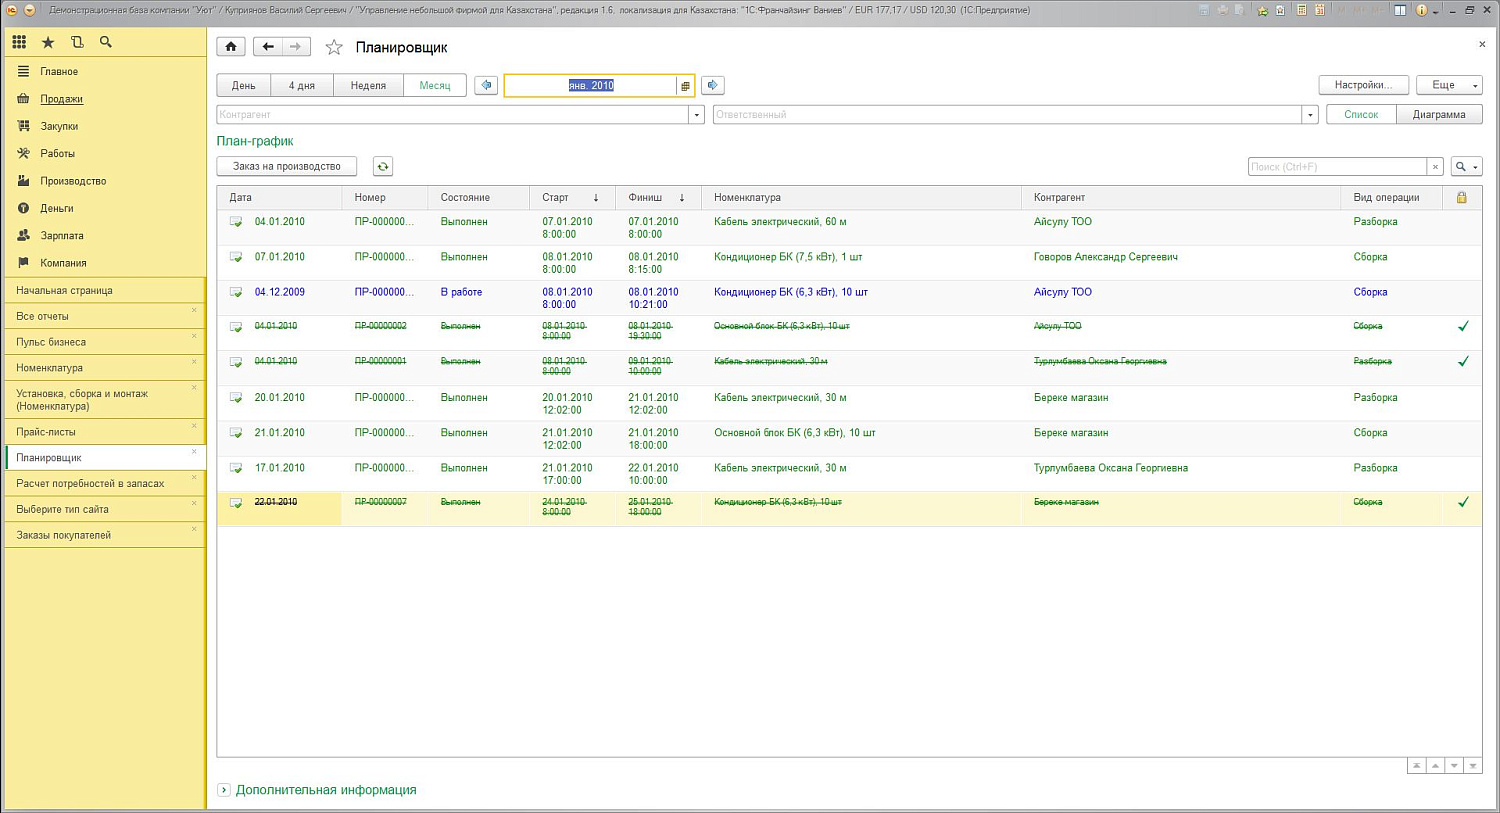Image resolution: width=1500 pixels, height=813 pixels.
Task: Open the Контрагент dropdown list
Action: coord(697,115)
